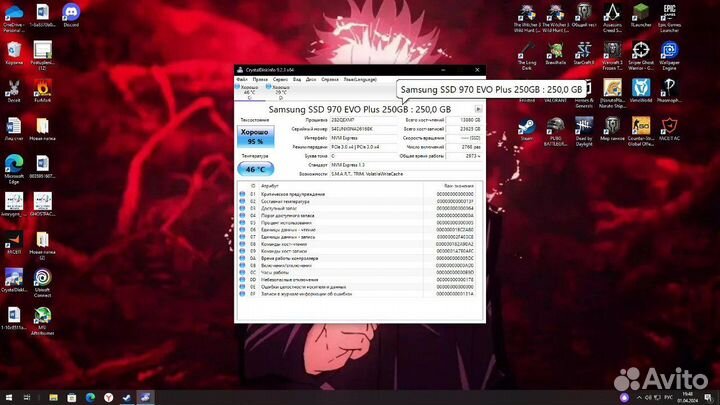The image size is (720, 405).
Task: Open the Ubisoft Connect desktop shortcut
Action: (42, 283)
